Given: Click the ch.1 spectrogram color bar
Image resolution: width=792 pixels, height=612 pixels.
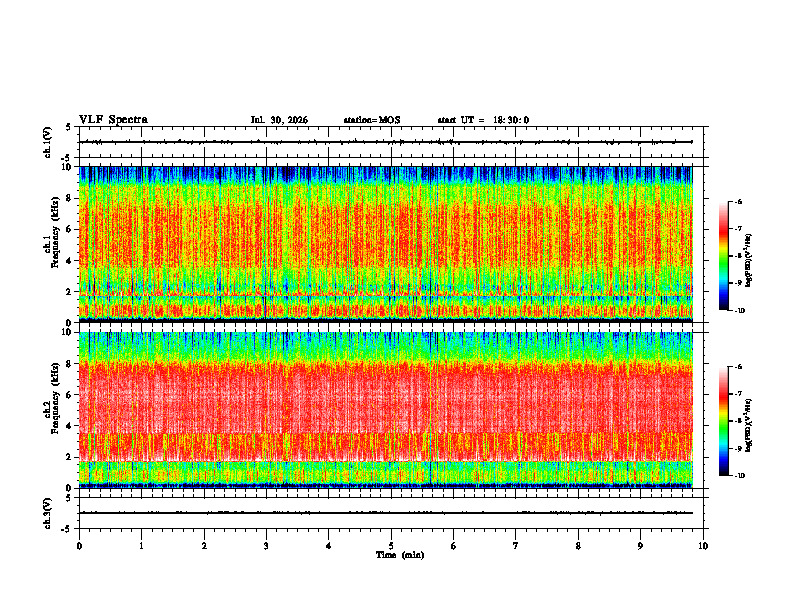Looking at the screenshot, I should [x=723, y=256].
